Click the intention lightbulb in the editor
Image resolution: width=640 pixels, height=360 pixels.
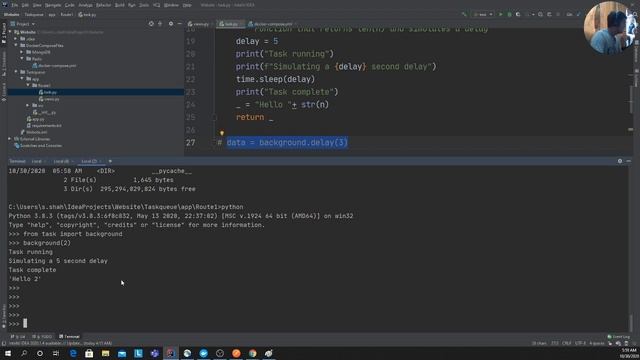pyautogui.click(x=222, y=133)
